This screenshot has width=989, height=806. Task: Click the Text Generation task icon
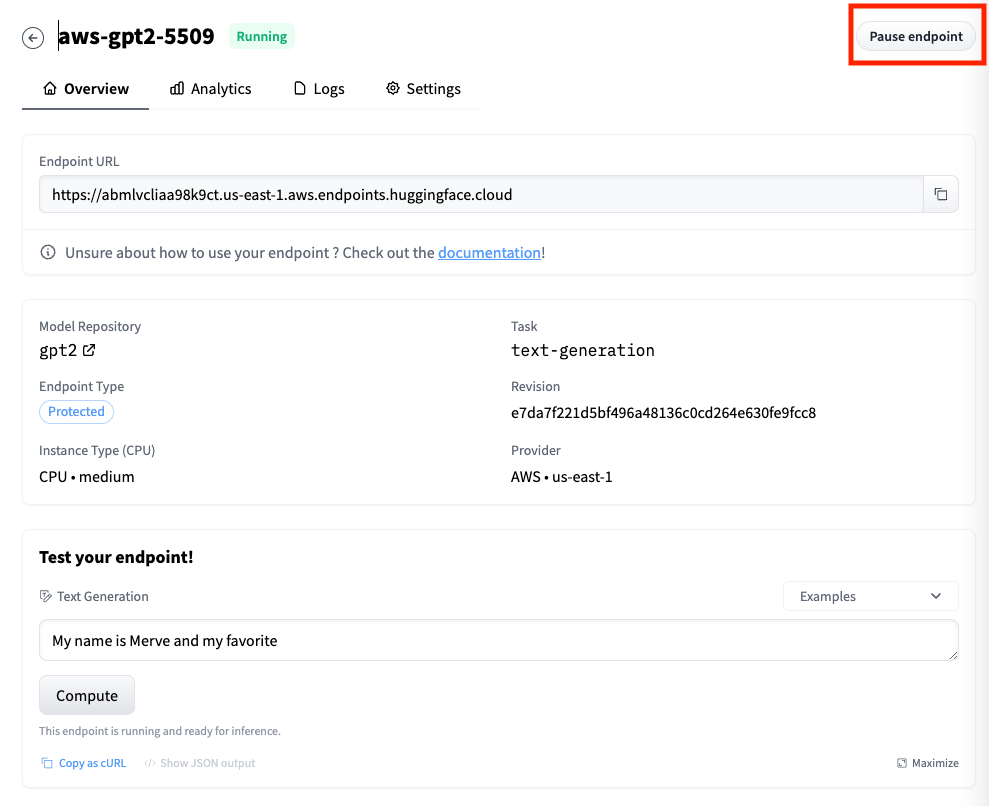pos(45,596)
